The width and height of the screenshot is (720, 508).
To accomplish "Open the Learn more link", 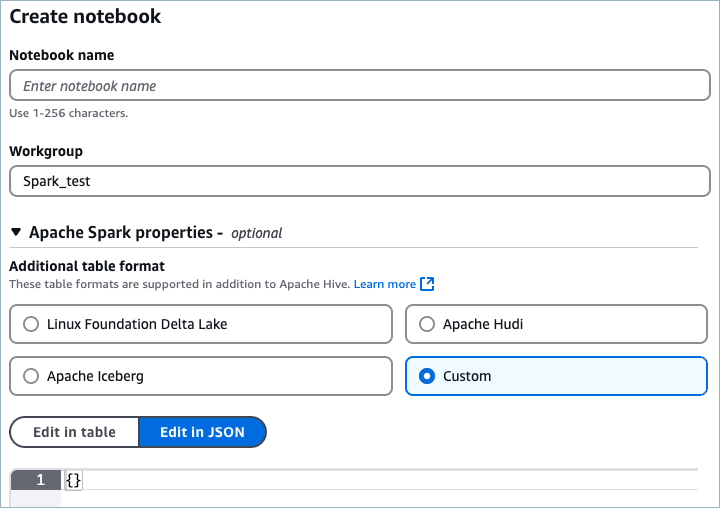I will click(384, 284).
